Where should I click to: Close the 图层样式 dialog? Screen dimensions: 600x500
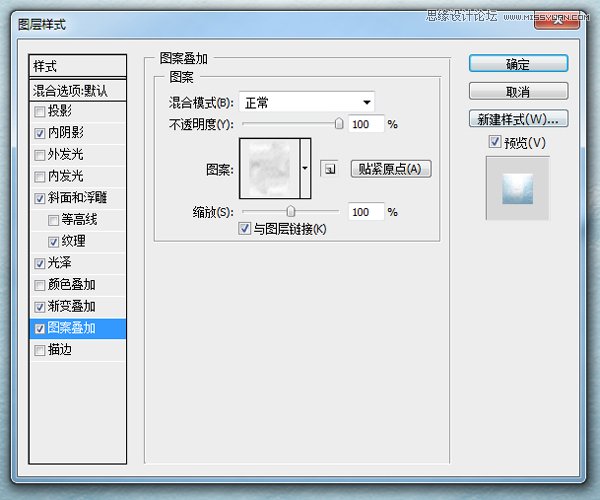558,21
